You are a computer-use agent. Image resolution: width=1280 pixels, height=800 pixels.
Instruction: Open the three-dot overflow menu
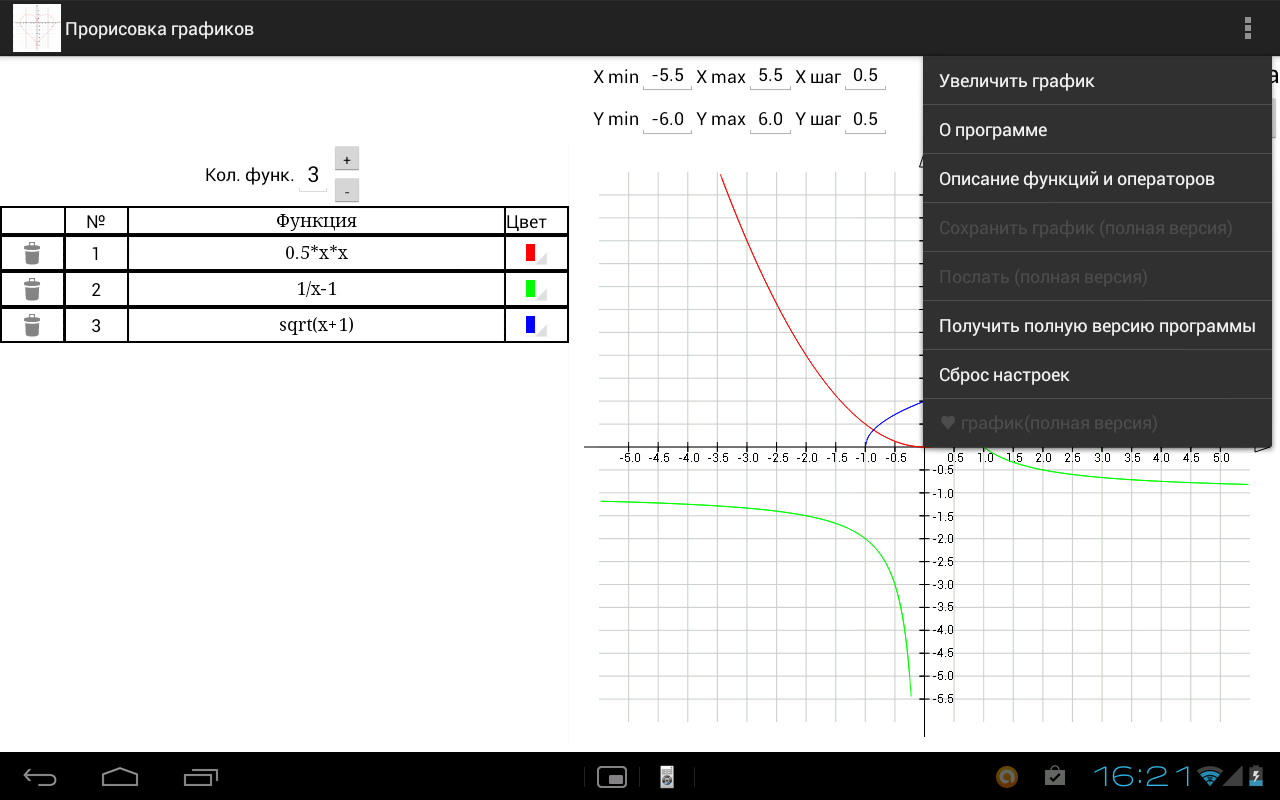(x=1247, y=28)
